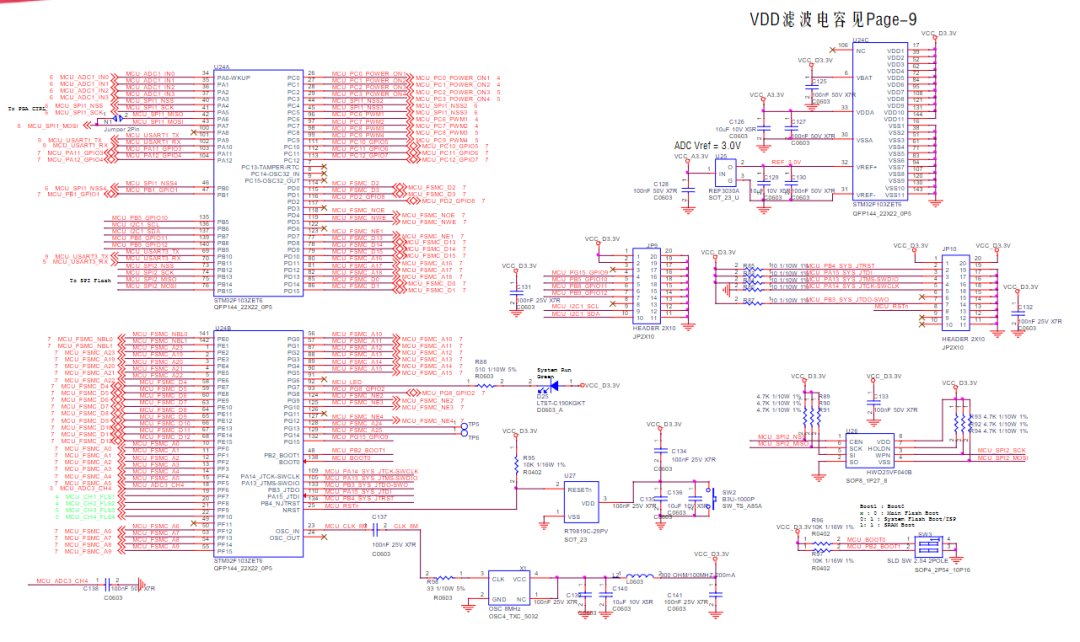The image size is (1080, 642).
Task: Click the 'MCU_LED' net label
Action: (346, 382)
